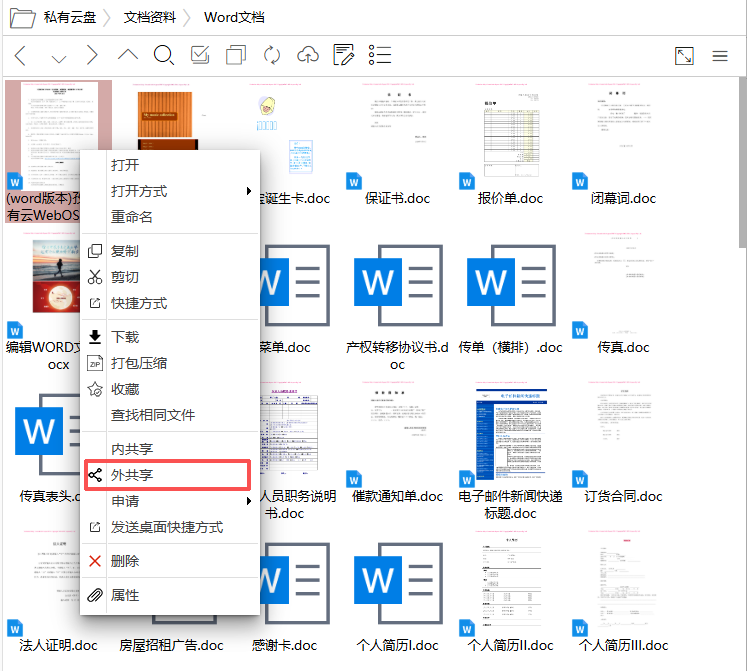This screenshot has width=747, height=671.
Task: Select the 报价单.doc file thumbnail
Action: tap(510, 130)
